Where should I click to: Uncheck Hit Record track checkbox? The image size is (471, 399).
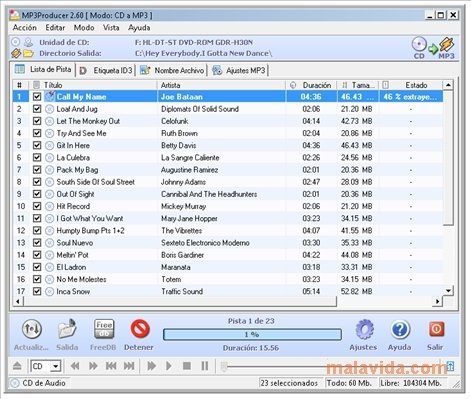tap(37, 206)
